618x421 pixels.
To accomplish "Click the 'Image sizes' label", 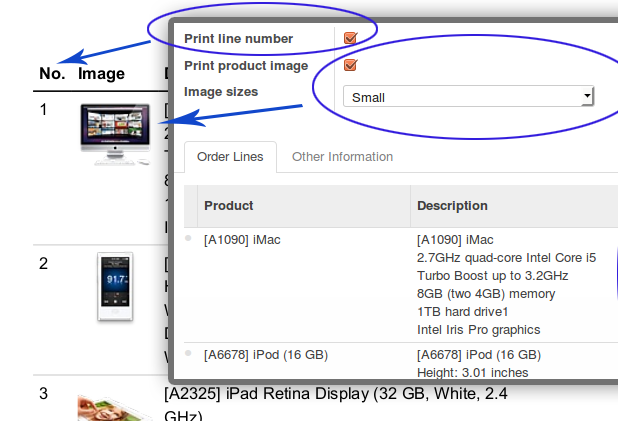I will tap(221, 92).
